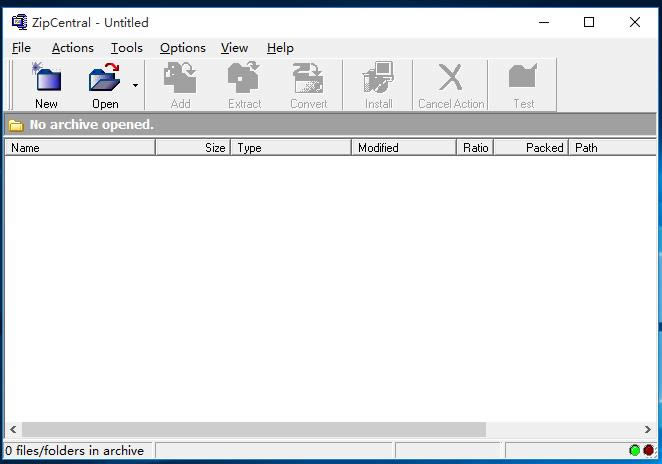This screenshot has height=464, width=662.
Task: Sort by the Modified column header
Action: pos(404,148)
